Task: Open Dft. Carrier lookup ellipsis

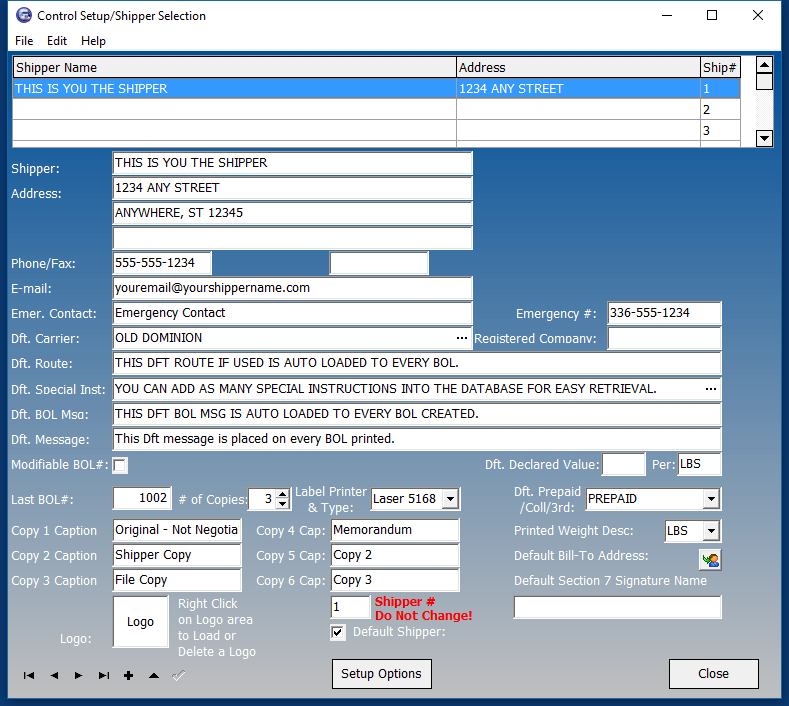Action: coord(461,338)
